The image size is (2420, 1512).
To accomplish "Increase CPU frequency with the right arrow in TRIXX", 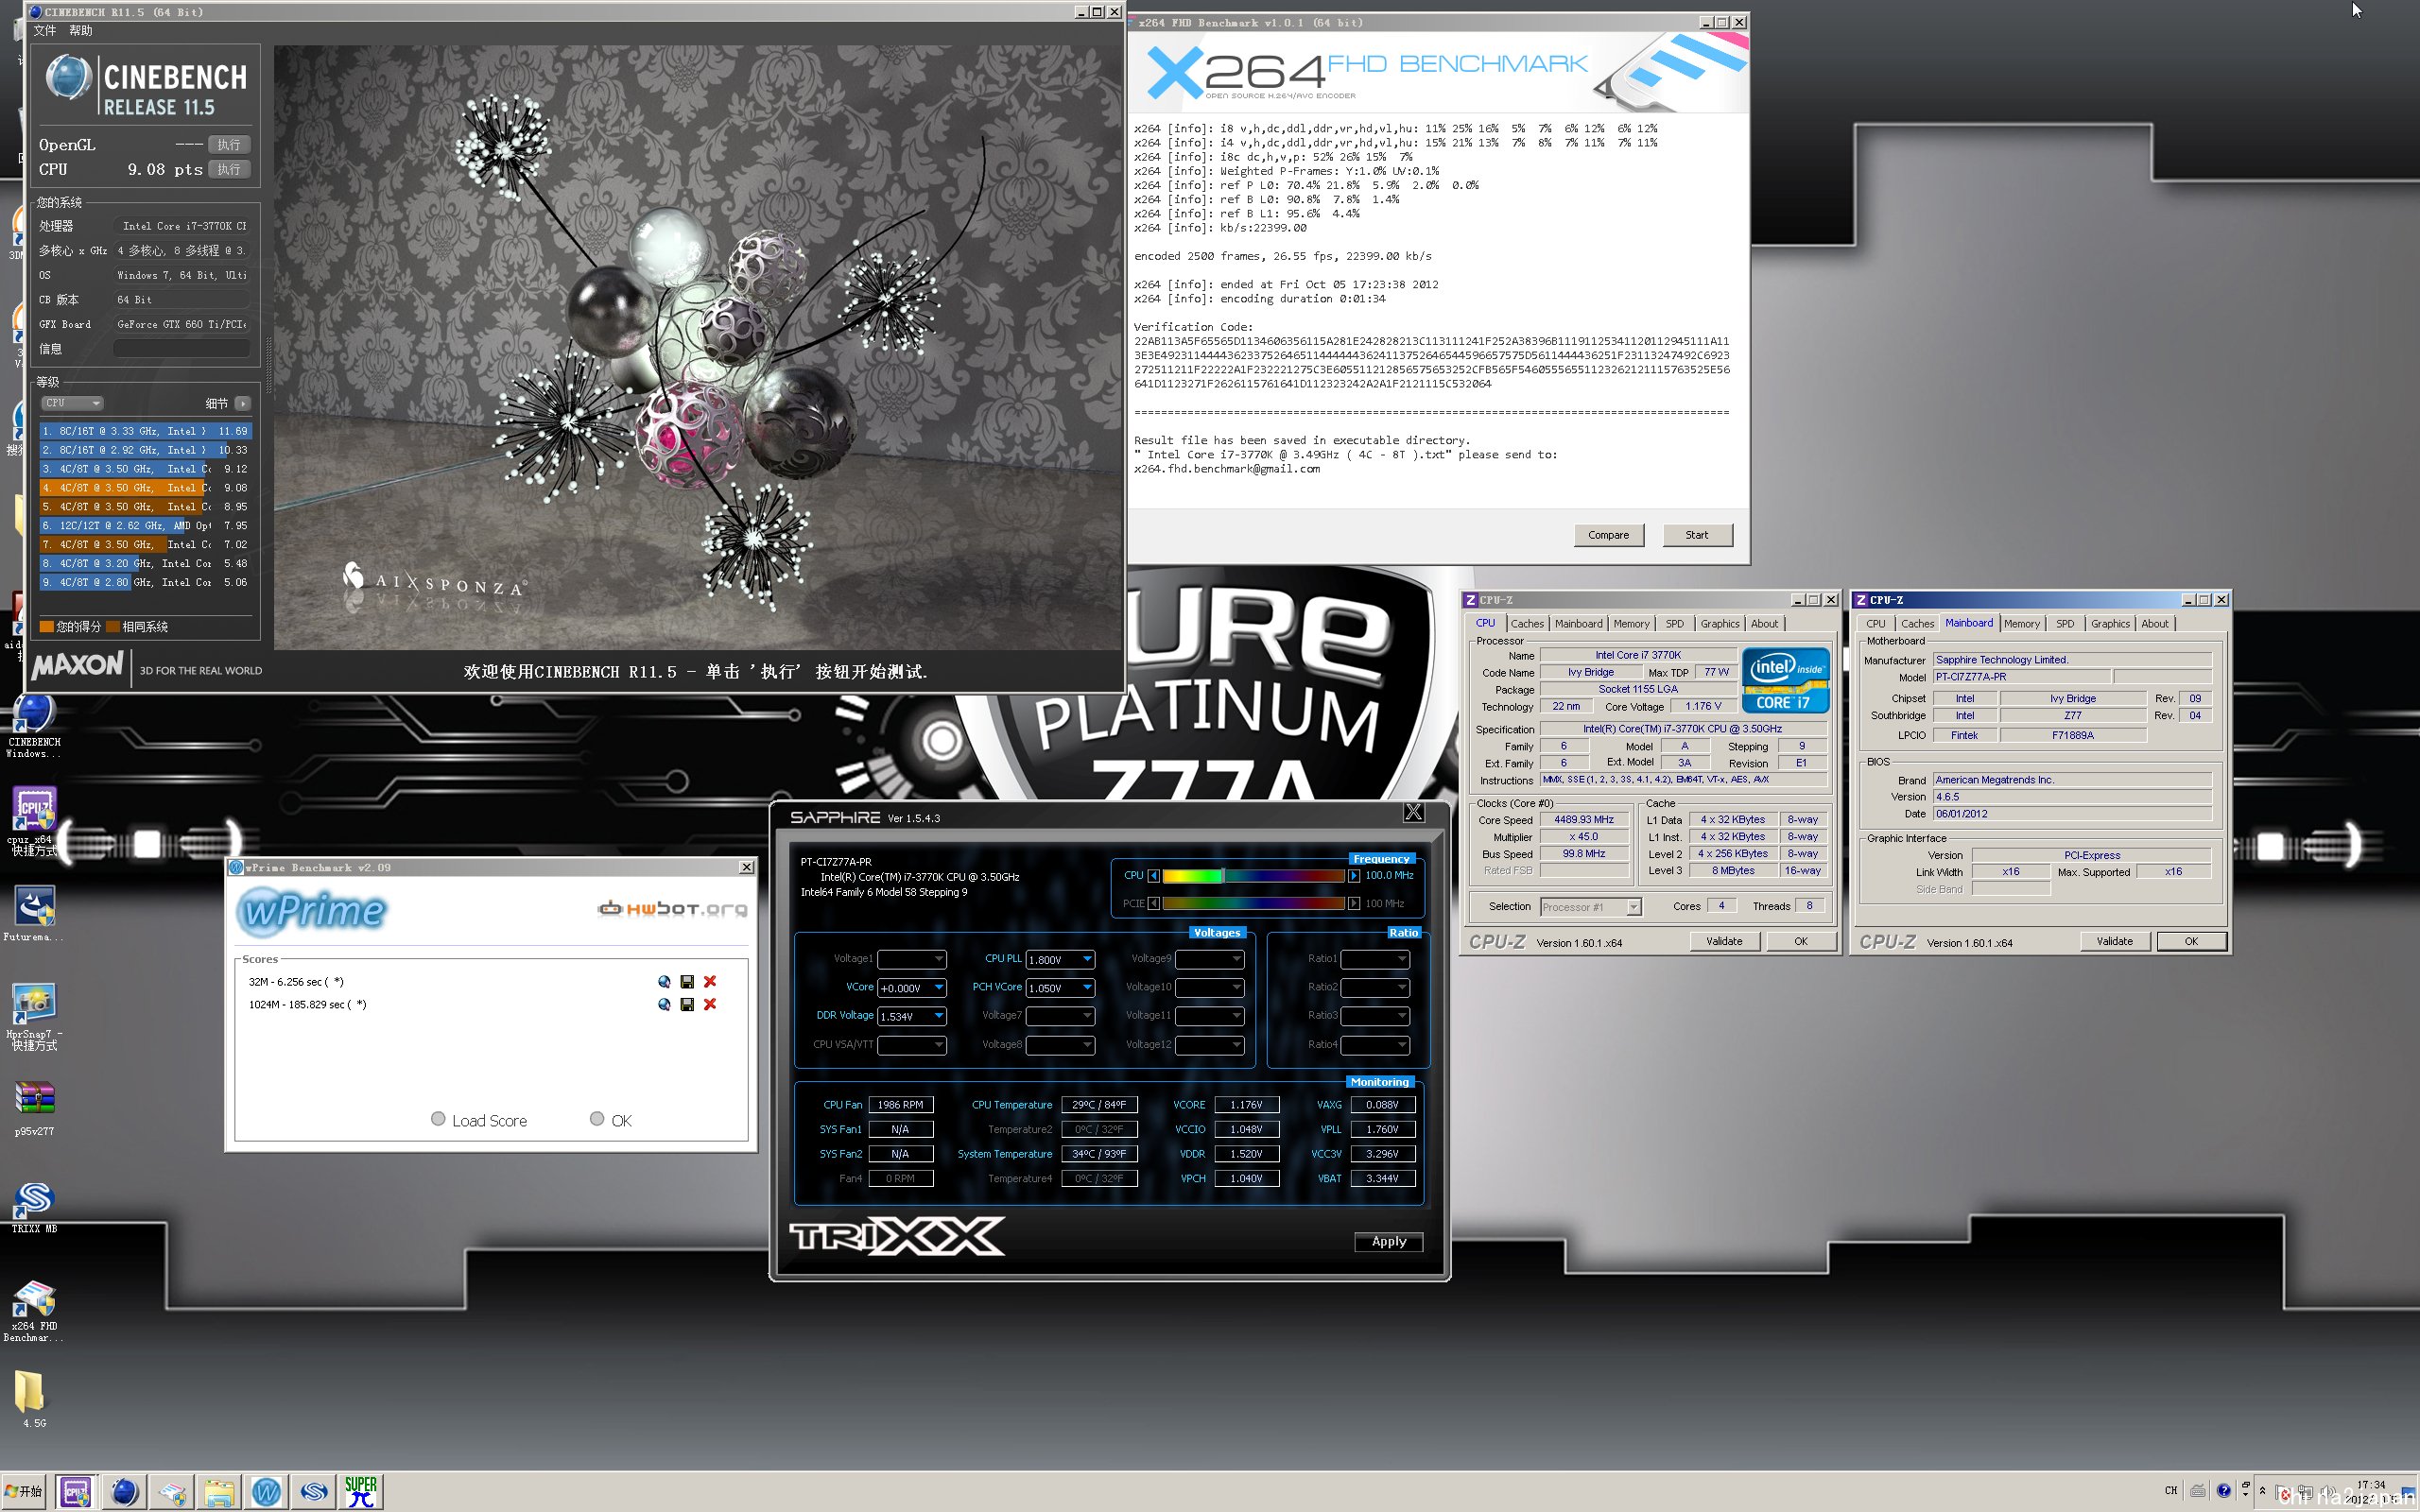I will click(x=1354, y=875).
